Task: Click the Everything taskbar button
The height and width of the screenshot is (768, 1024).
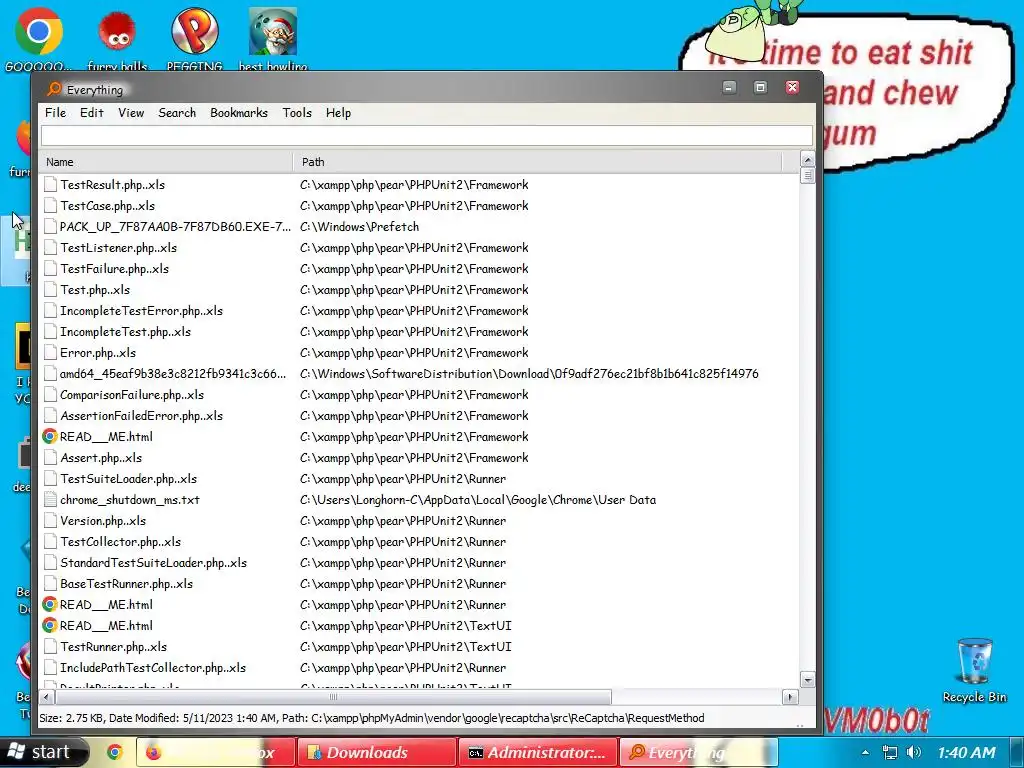Action: [699, 752]
